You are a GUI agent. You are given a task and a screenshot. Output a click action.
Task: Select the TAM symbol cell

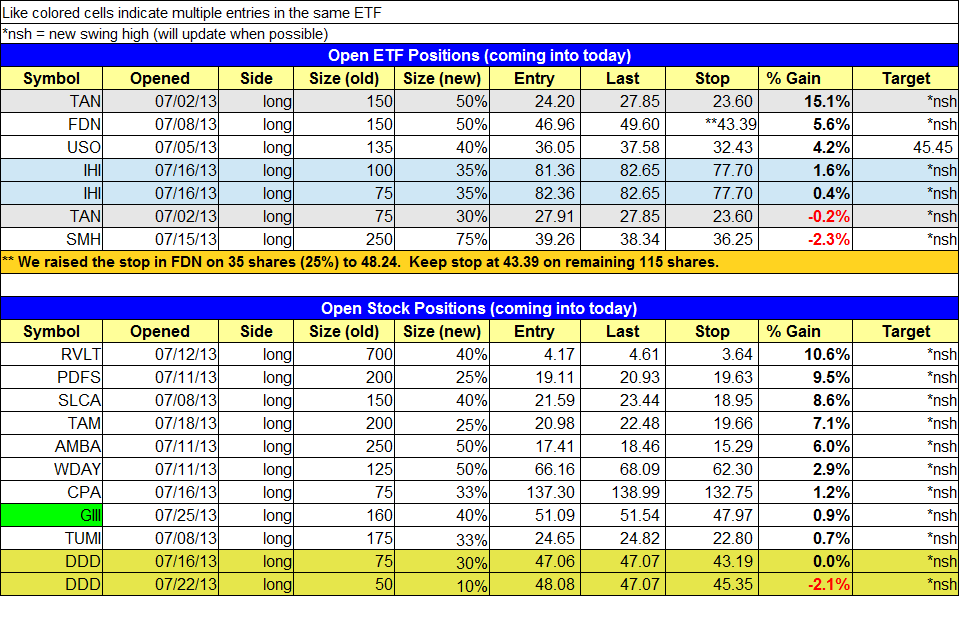pos(52,423)
